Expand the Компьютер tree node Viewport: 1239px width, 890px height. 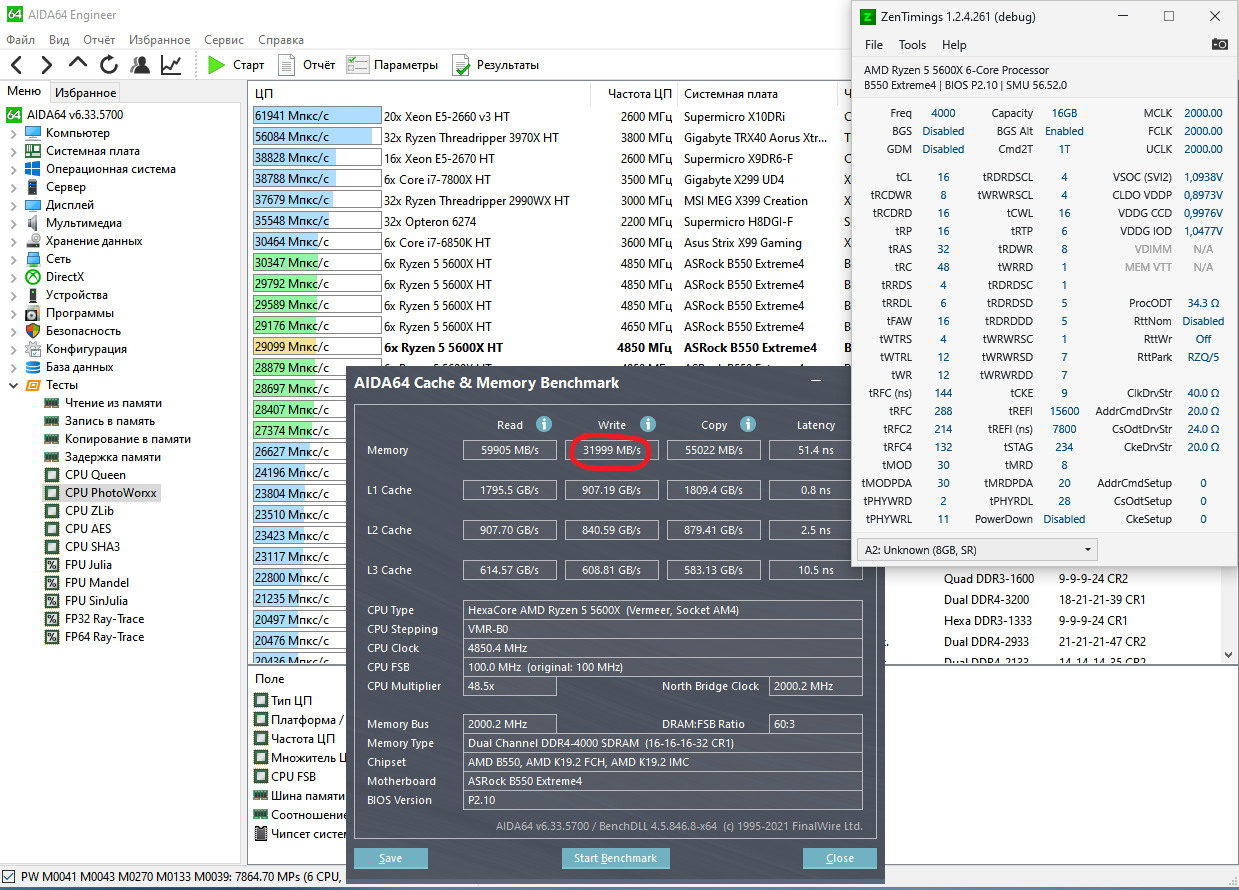13,133
